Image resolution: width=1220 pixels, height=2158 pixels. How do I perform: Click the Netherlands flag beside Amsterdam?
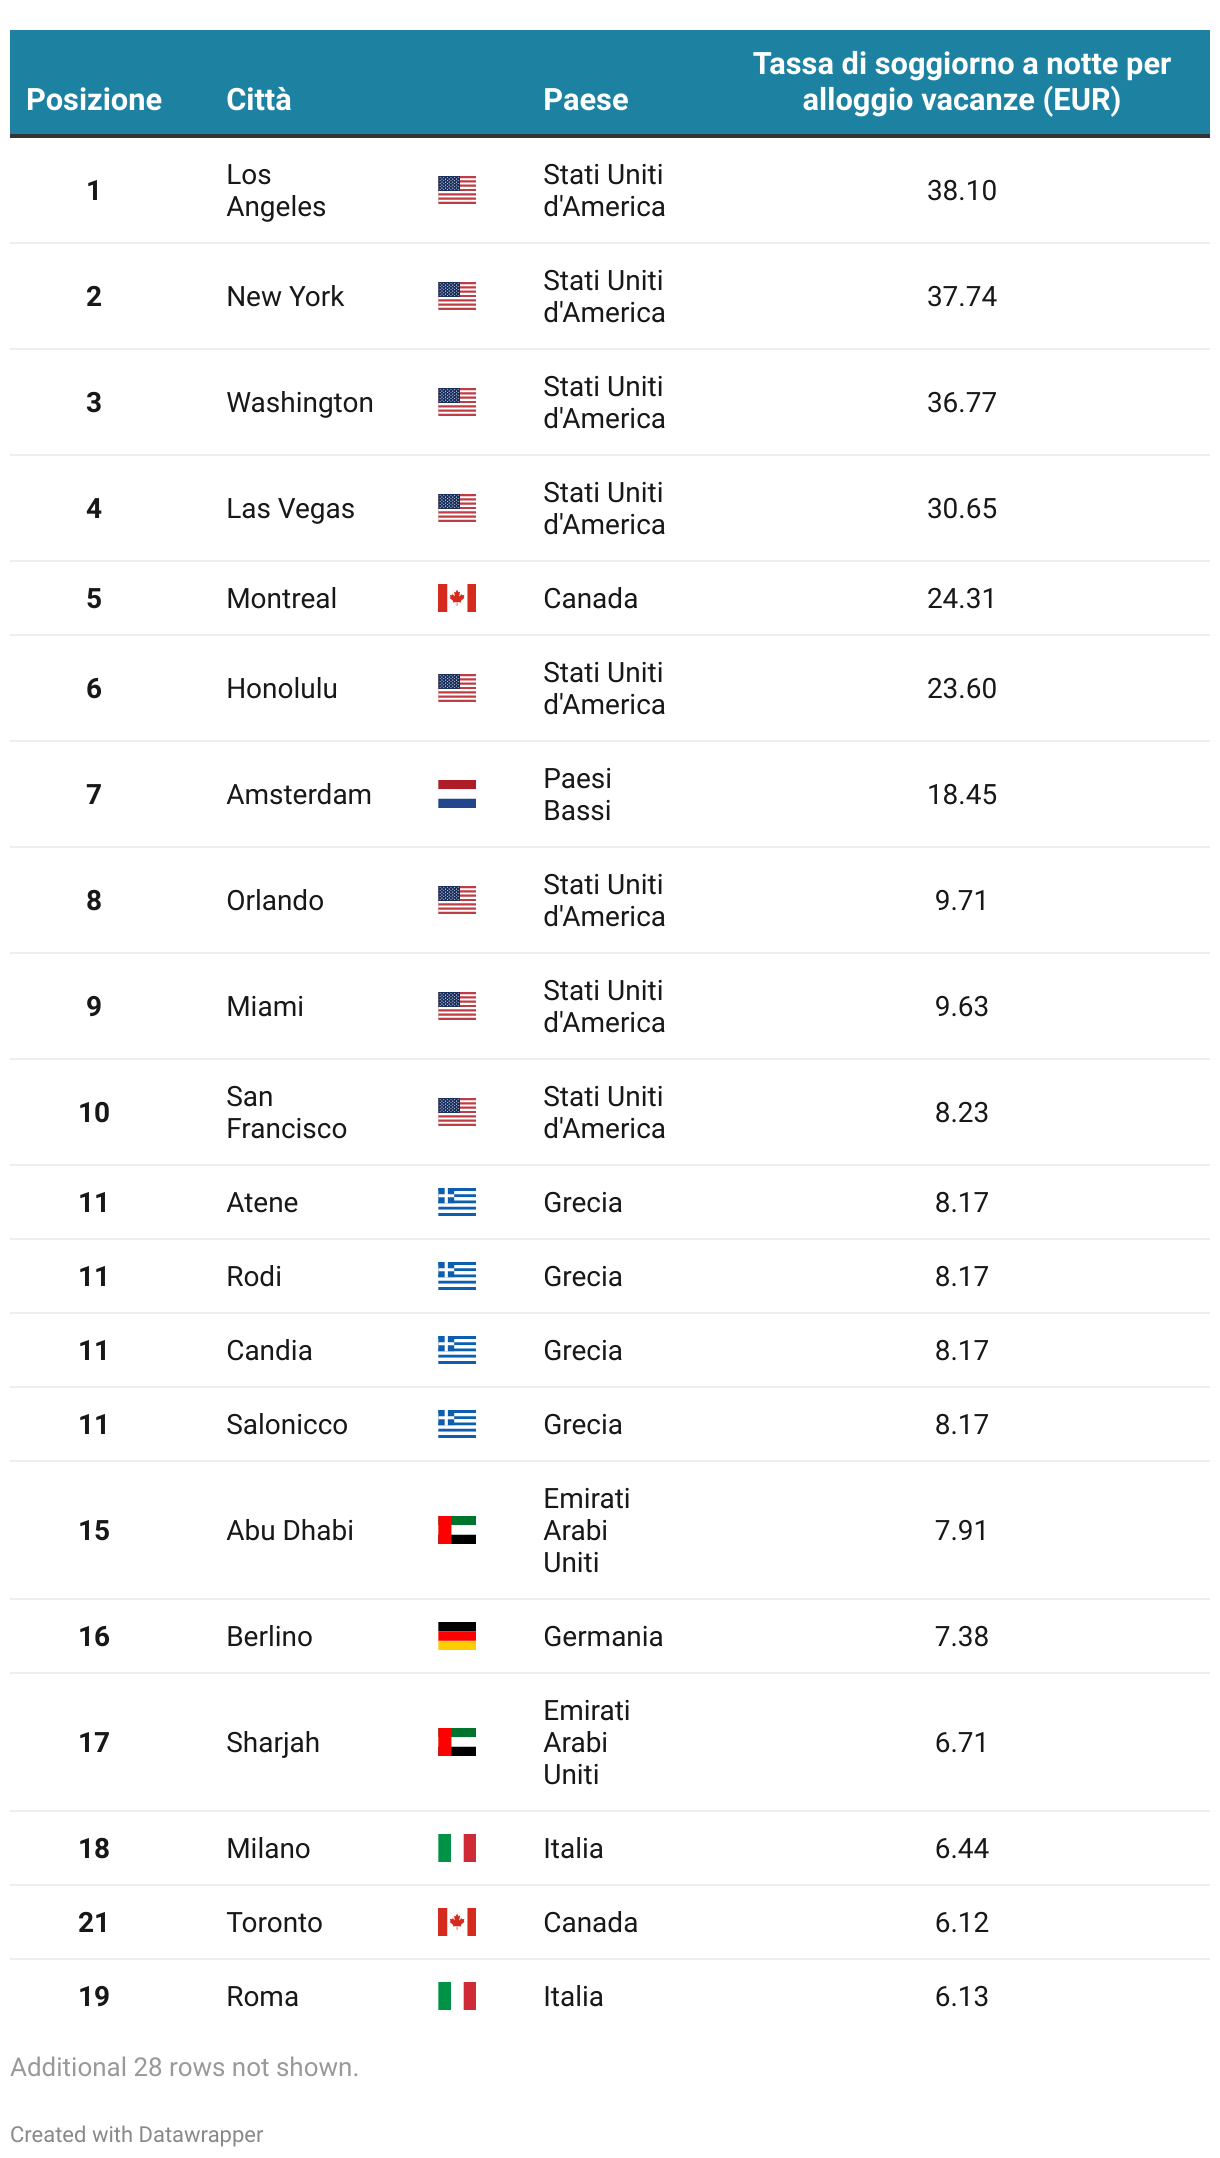(457, 794)
